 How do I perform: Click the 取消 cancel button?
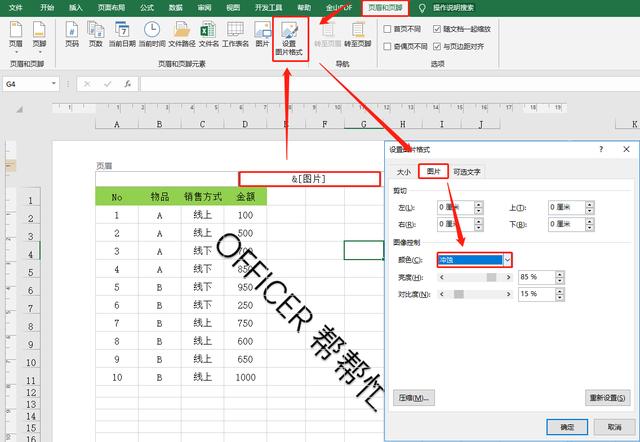point(614,427)
